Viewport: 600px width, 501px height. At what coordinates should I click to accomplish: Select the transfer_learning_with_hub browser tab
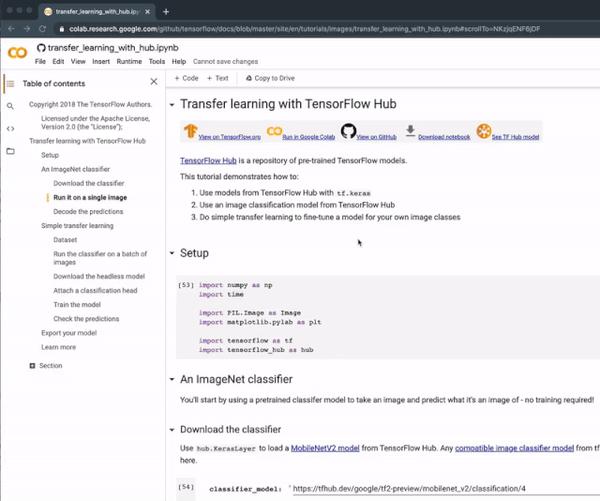(96, 12)
